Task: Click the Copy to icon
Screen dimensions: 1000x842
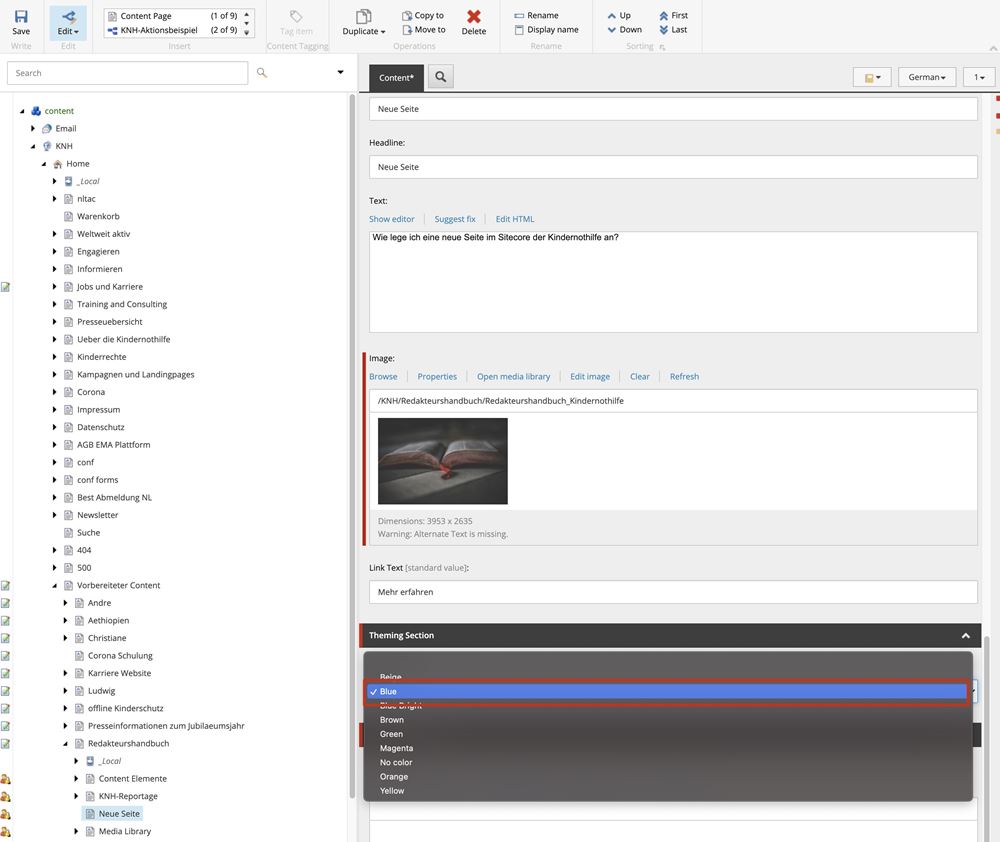Action: coord(408,16)
